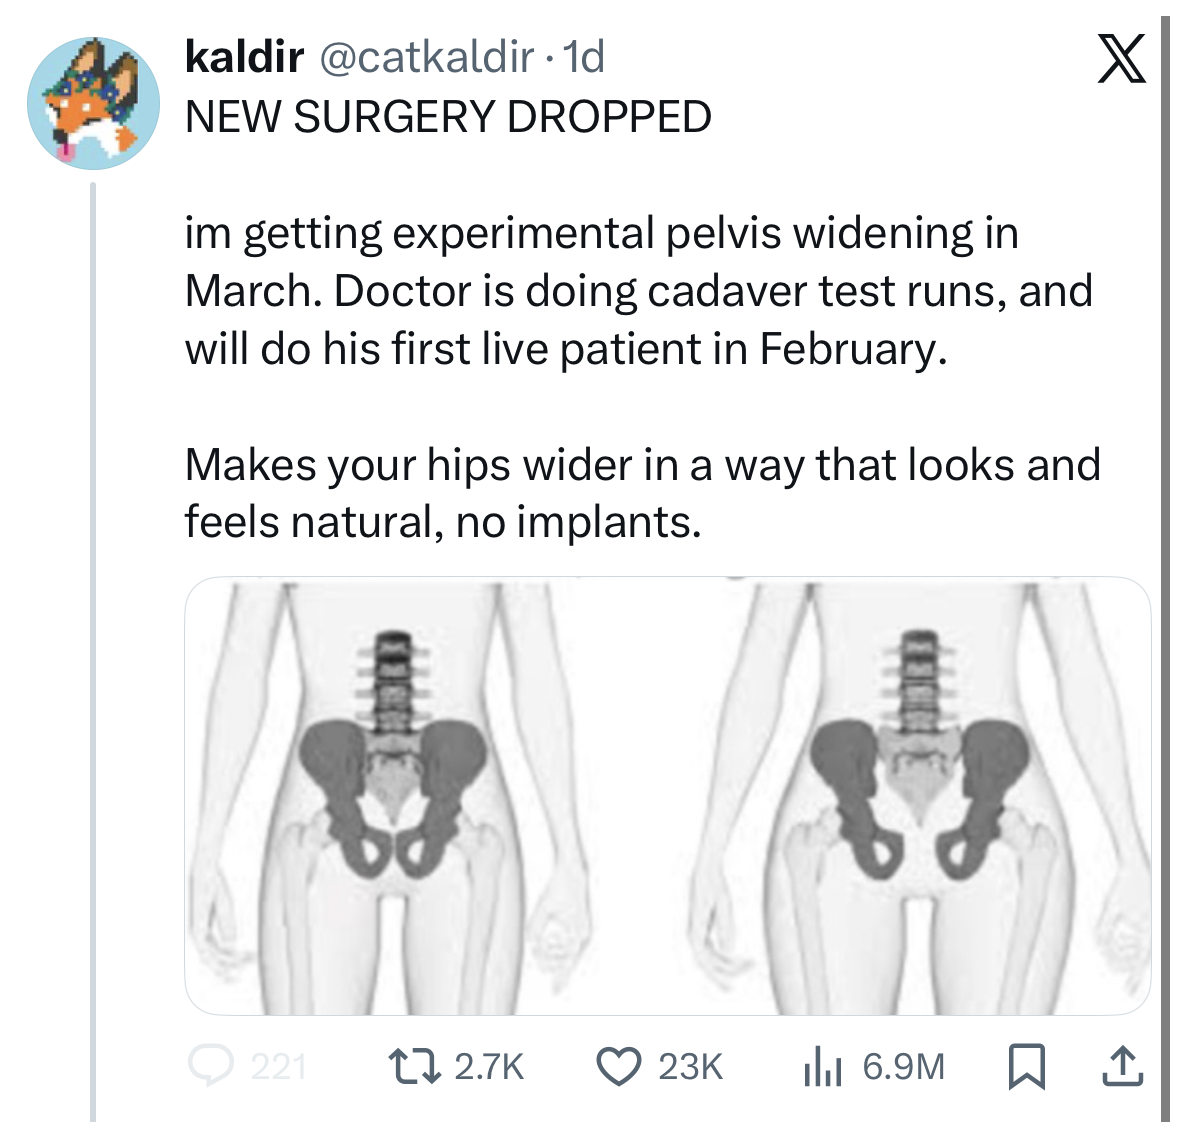The height and width of the screenshot is (1122, 1179).
Task: Open the 6.9M views analytics count
Action: click(903, 1067)
